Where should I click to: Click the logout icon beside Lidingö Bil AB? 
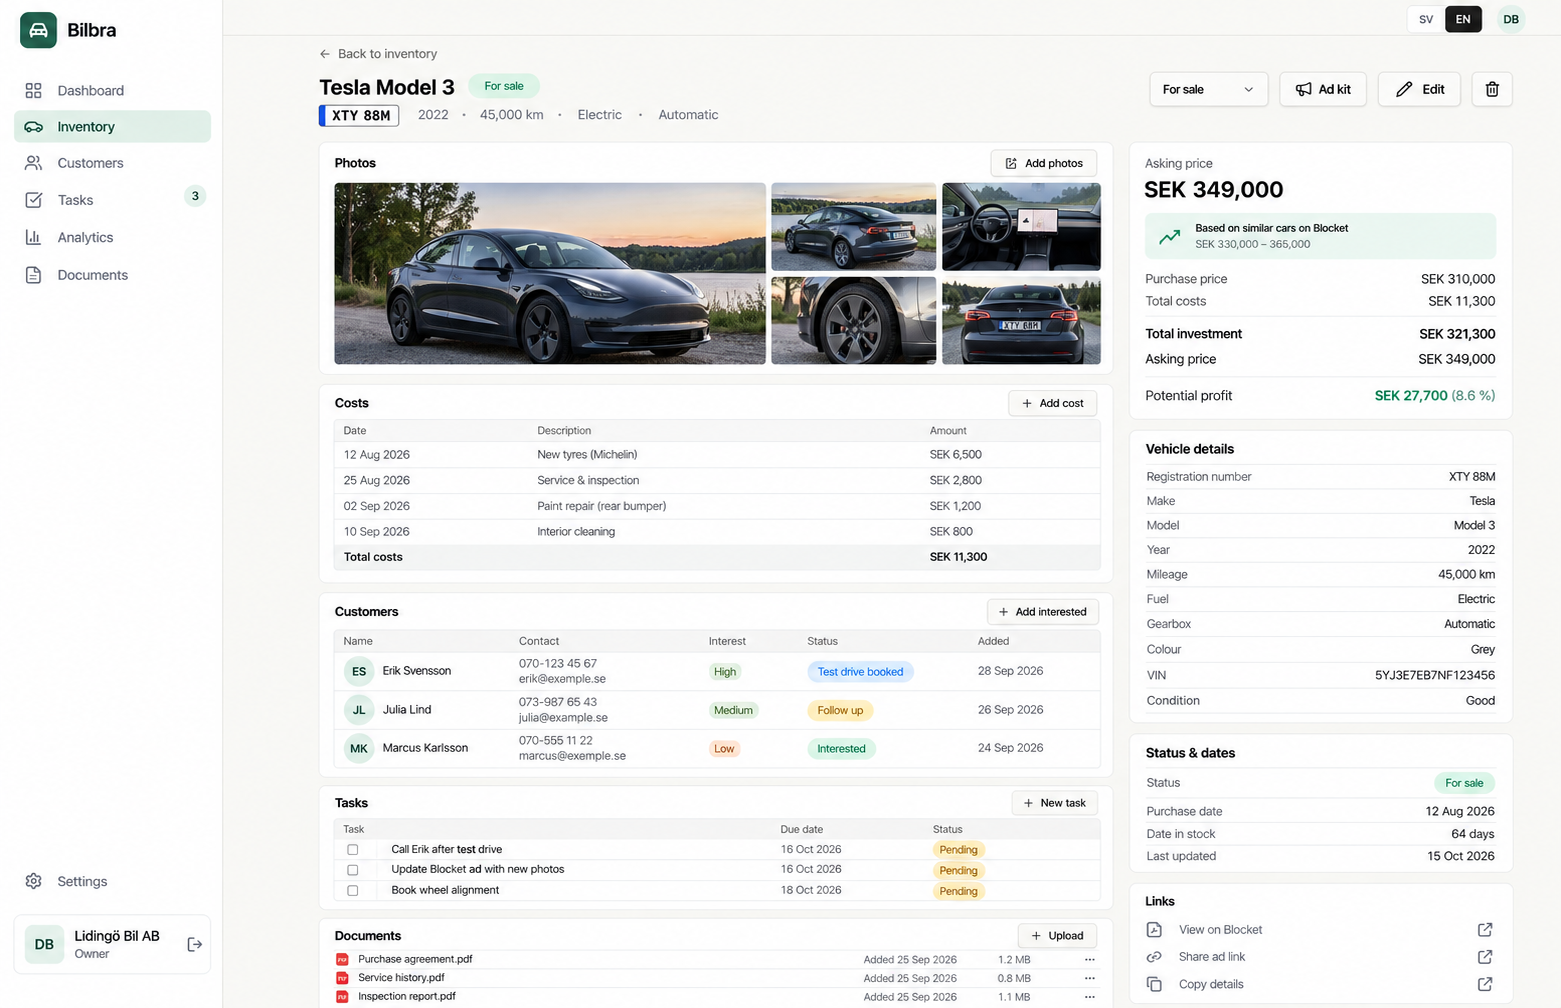click(194, 944)
